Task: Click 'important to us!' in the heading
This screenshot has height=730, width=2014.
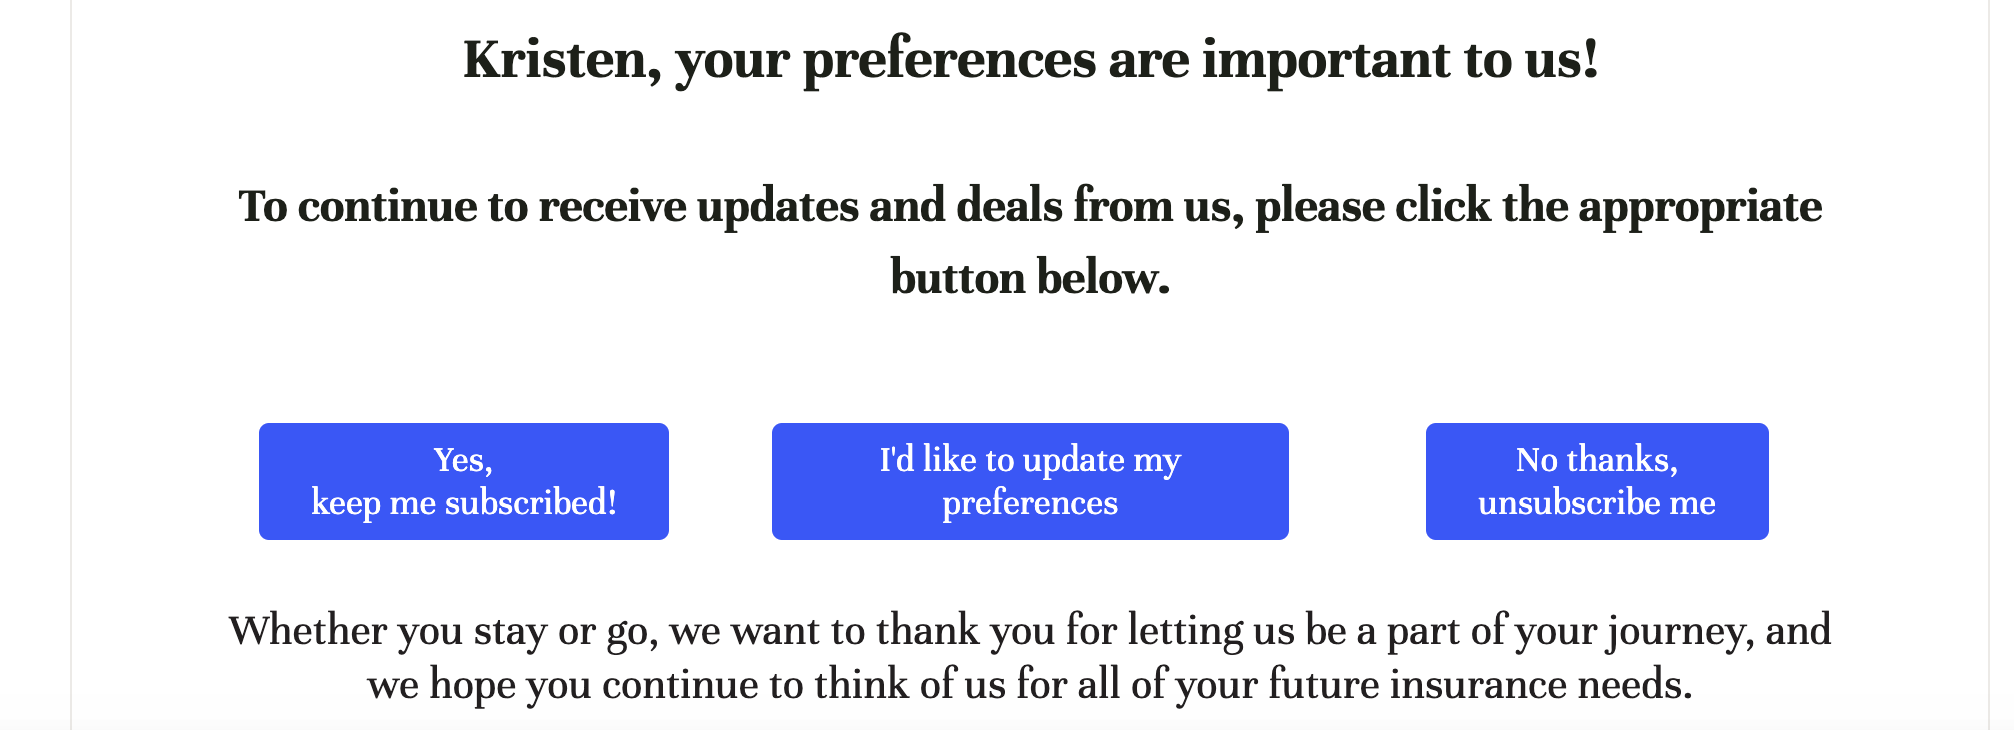Action: tap(1400, 60)
